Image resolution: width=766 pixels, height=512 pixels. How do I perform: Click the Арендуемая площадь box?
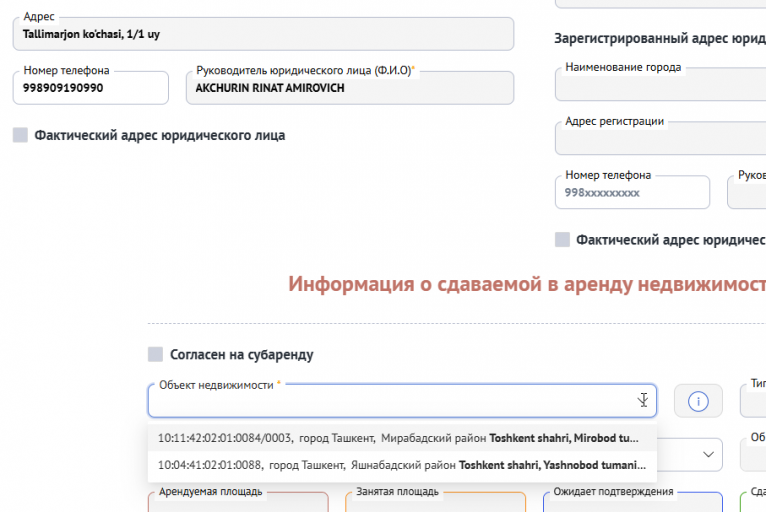pyautogui.click(x=238, y=502)
